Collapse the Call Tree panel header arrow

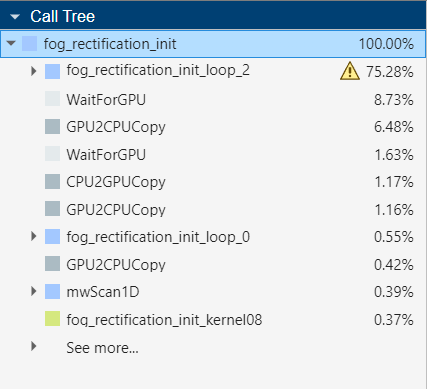pos(15,17)
